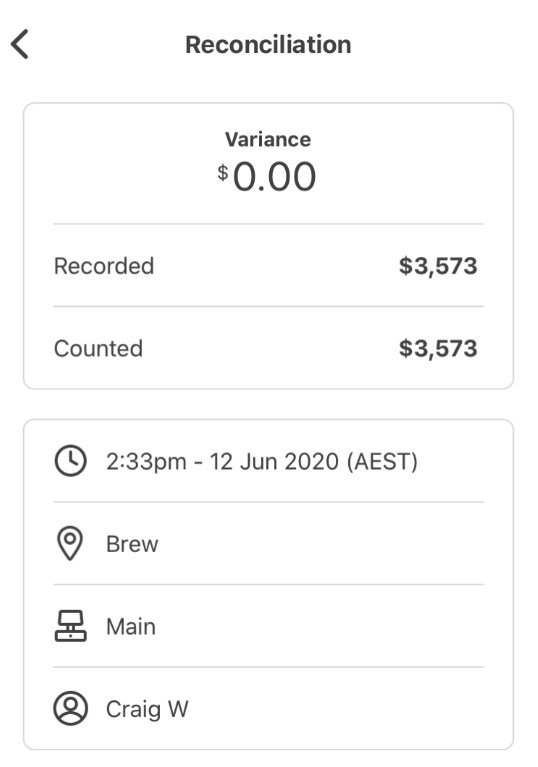This screenshot has width=538, height=767.
Task: Select the Reconciliation page title
Action: 268,45
